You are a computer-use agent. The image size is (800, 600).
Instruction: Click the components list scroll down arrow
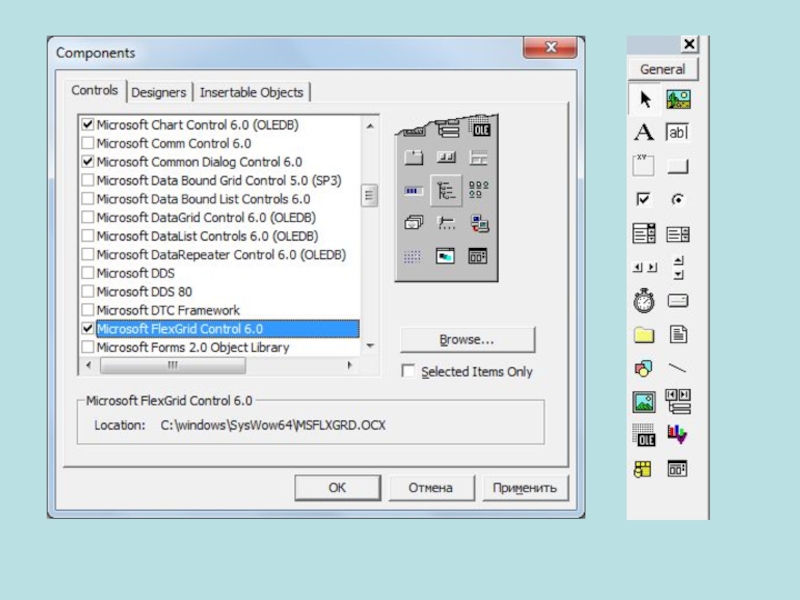[x=370, y=346]
